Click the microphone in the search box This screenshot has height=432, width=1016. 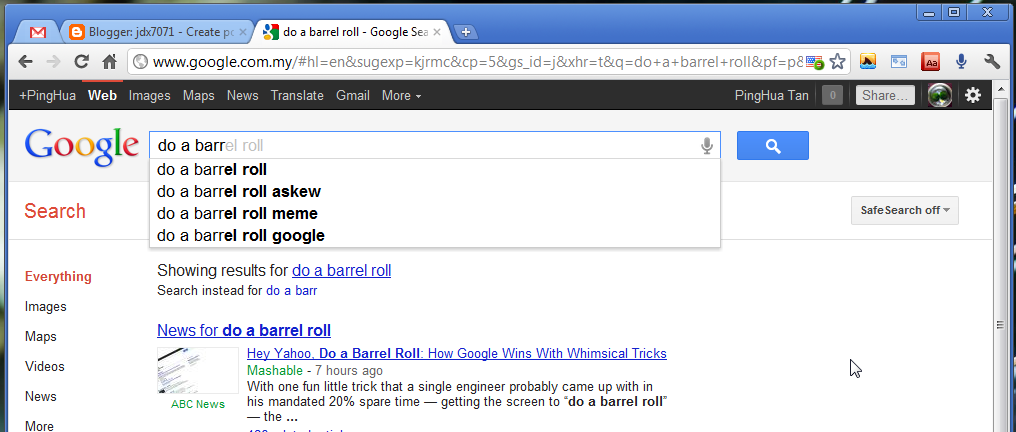[x=707, y=146]
